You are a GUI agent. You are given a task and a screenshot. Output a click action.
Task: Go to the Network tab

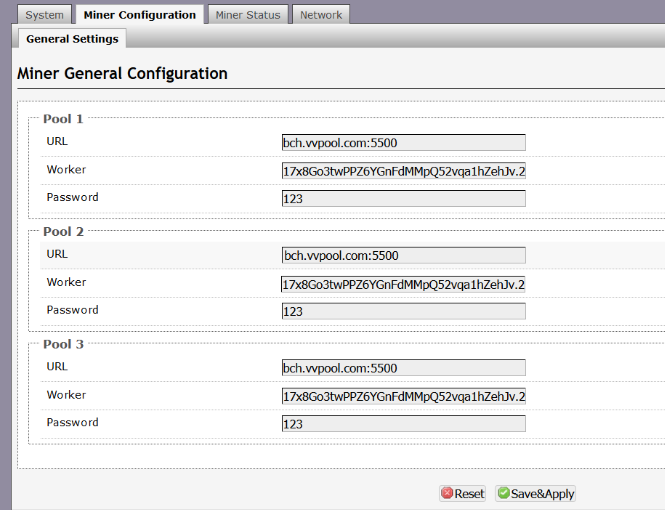coord(321,15)
